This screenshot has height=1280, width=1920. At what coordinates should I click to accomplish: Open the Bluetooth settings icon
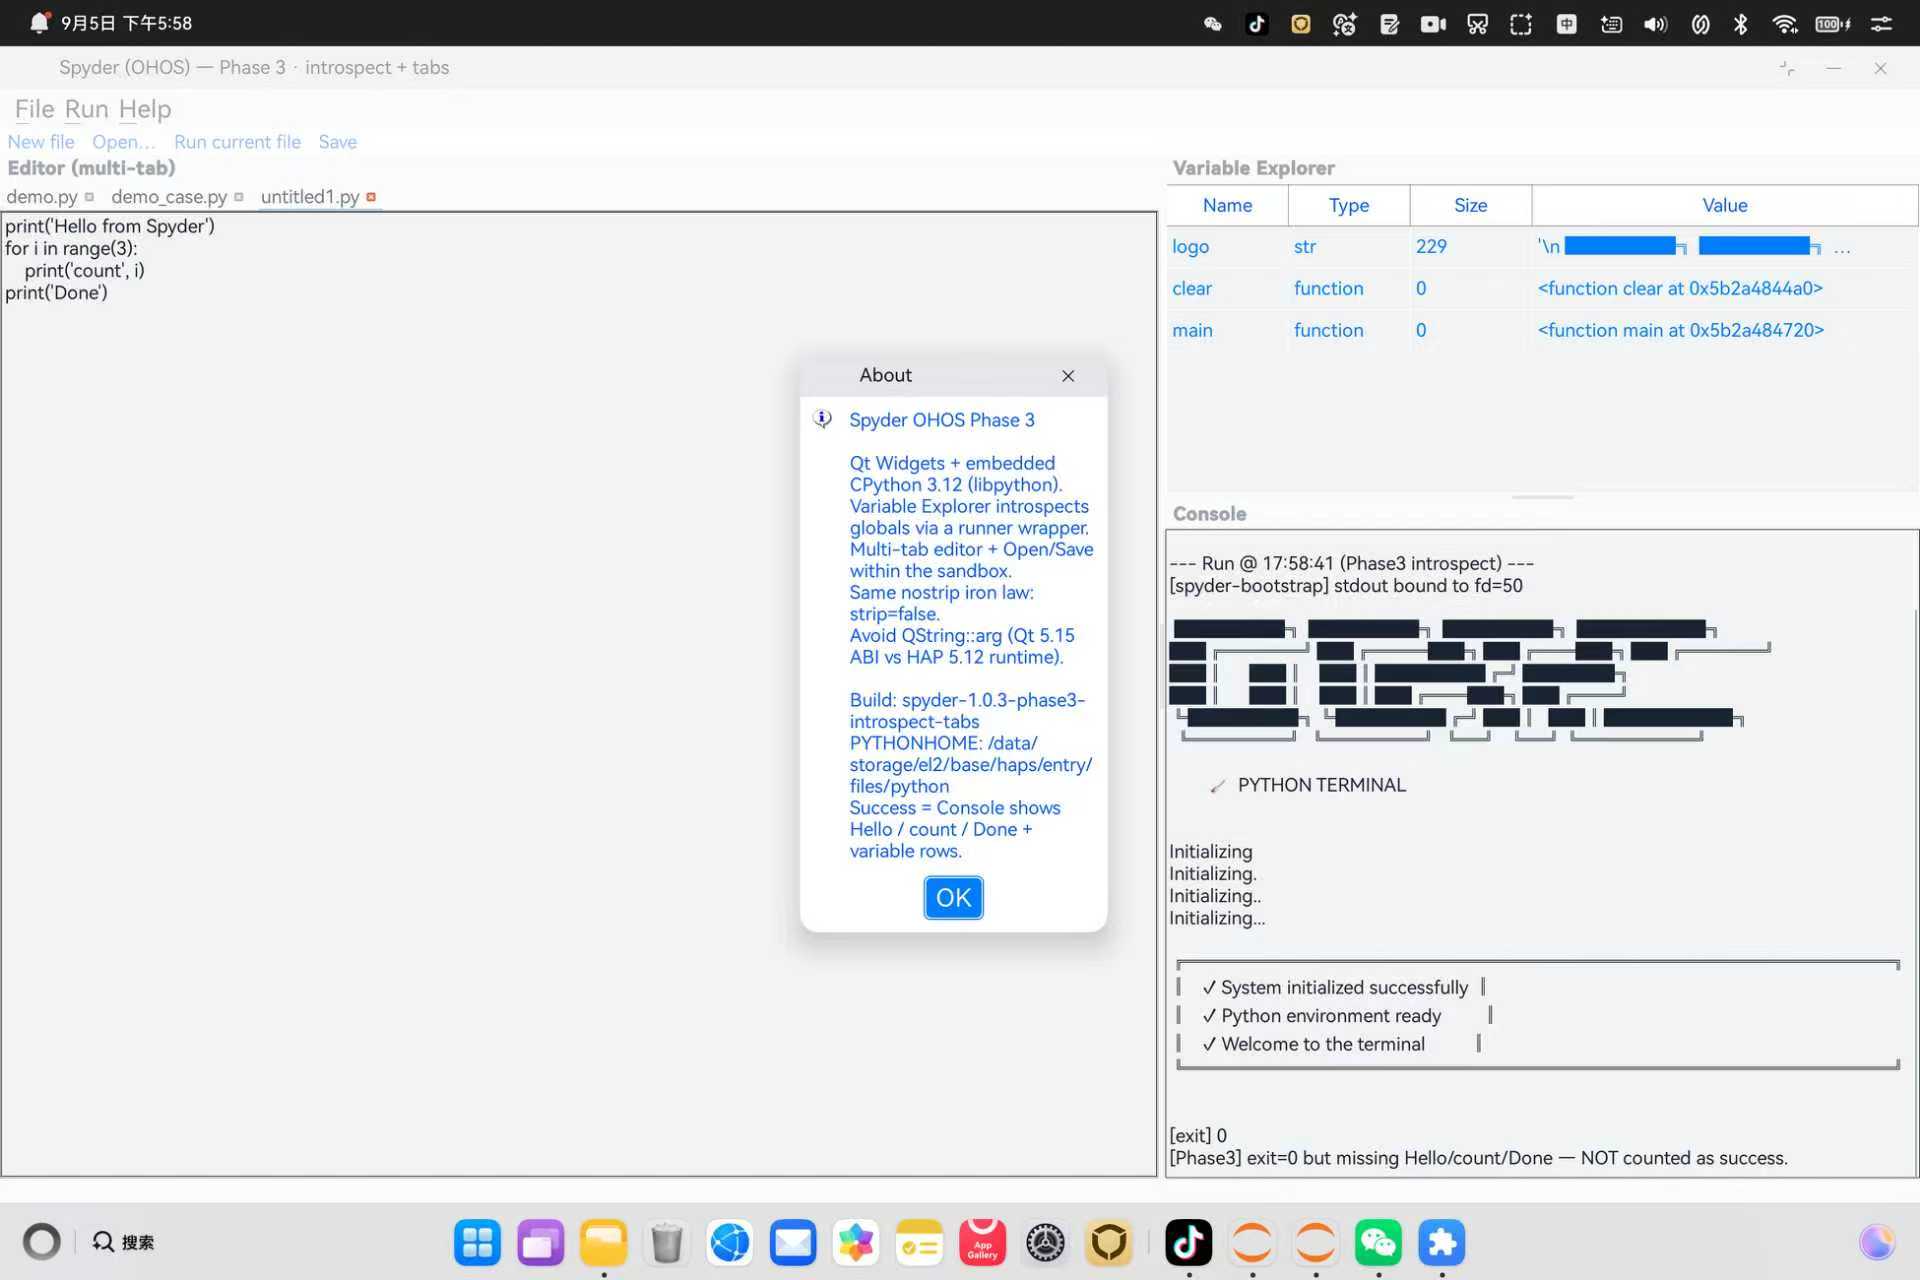[1741, 24]
